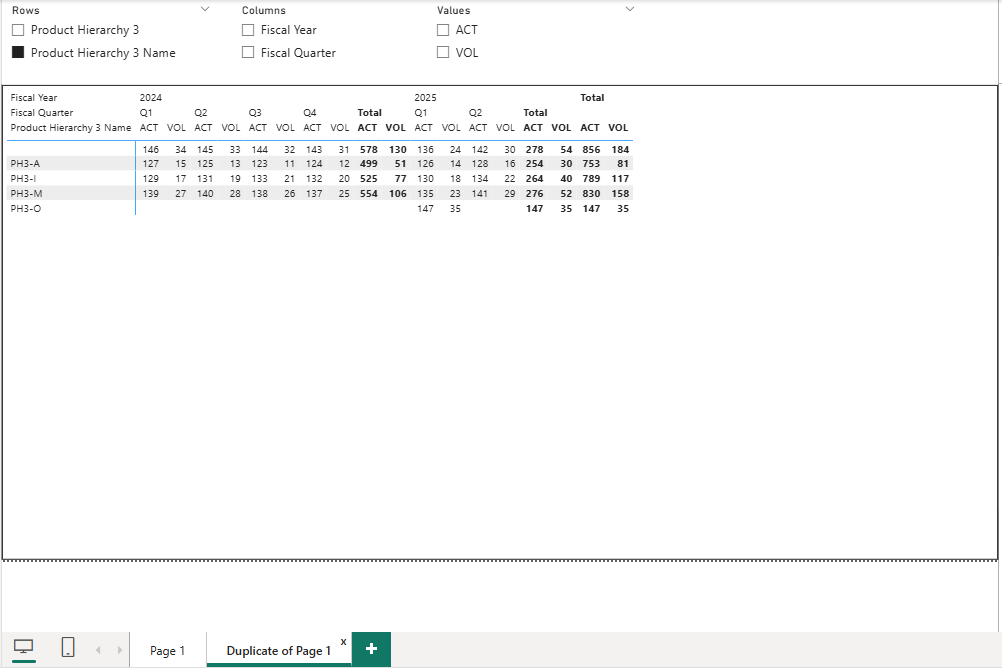The width and height of the screenshot is (1002, 668).
Task: Uncheck Product Hierarchy 3 Name checkbox
Action: tap(18, 52)
